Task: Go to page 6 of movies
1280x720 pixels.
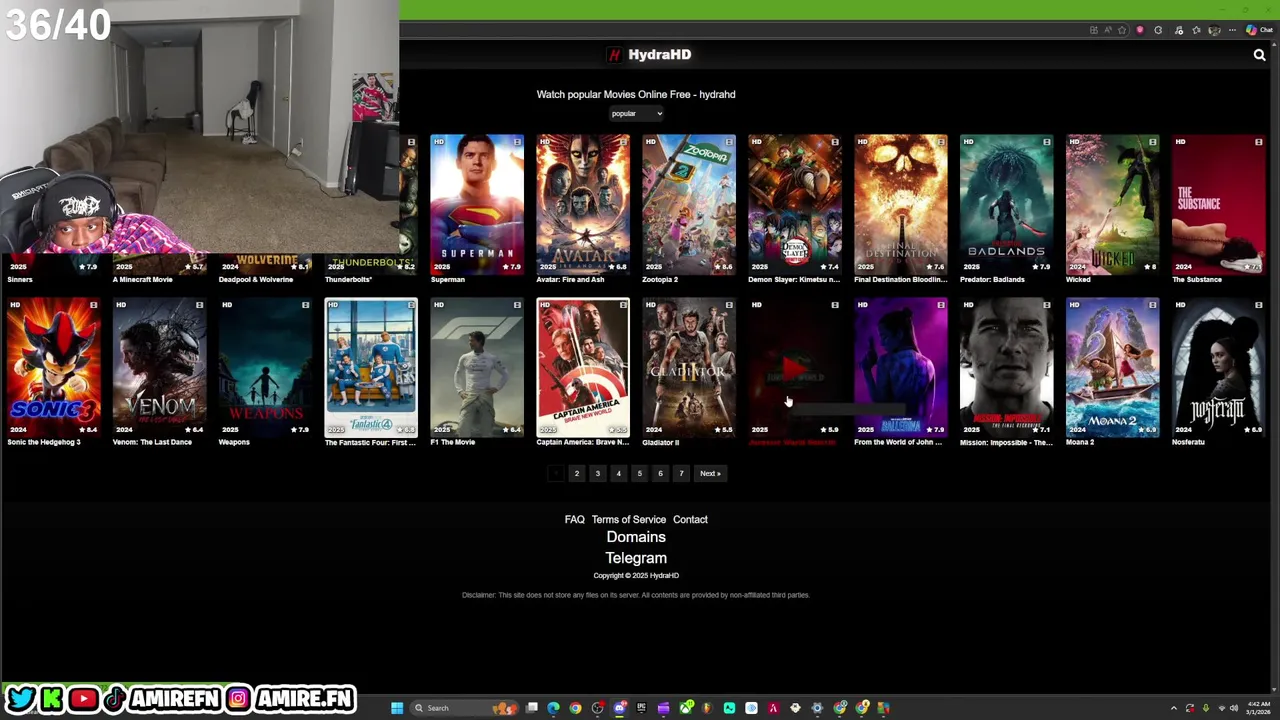Action: pos(660,473)
